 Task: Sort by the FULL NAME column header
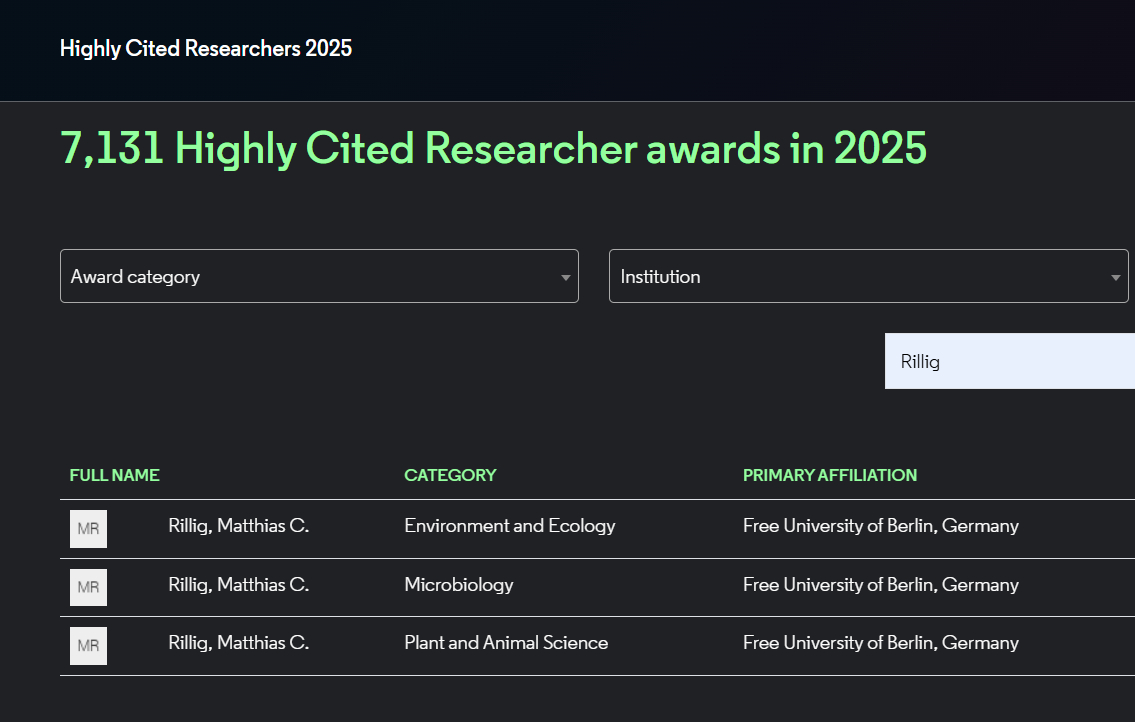click(115, 475)
